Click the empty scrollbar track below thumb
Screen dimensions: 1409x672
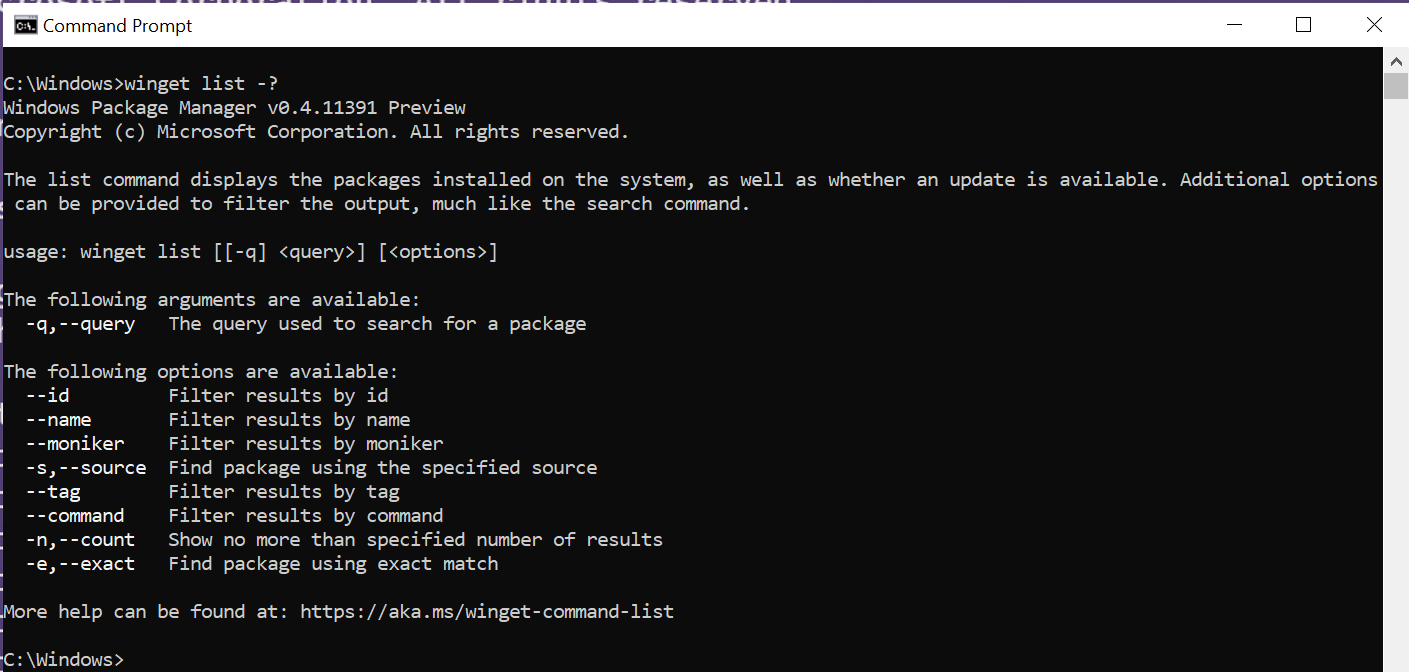(1396, 380)
